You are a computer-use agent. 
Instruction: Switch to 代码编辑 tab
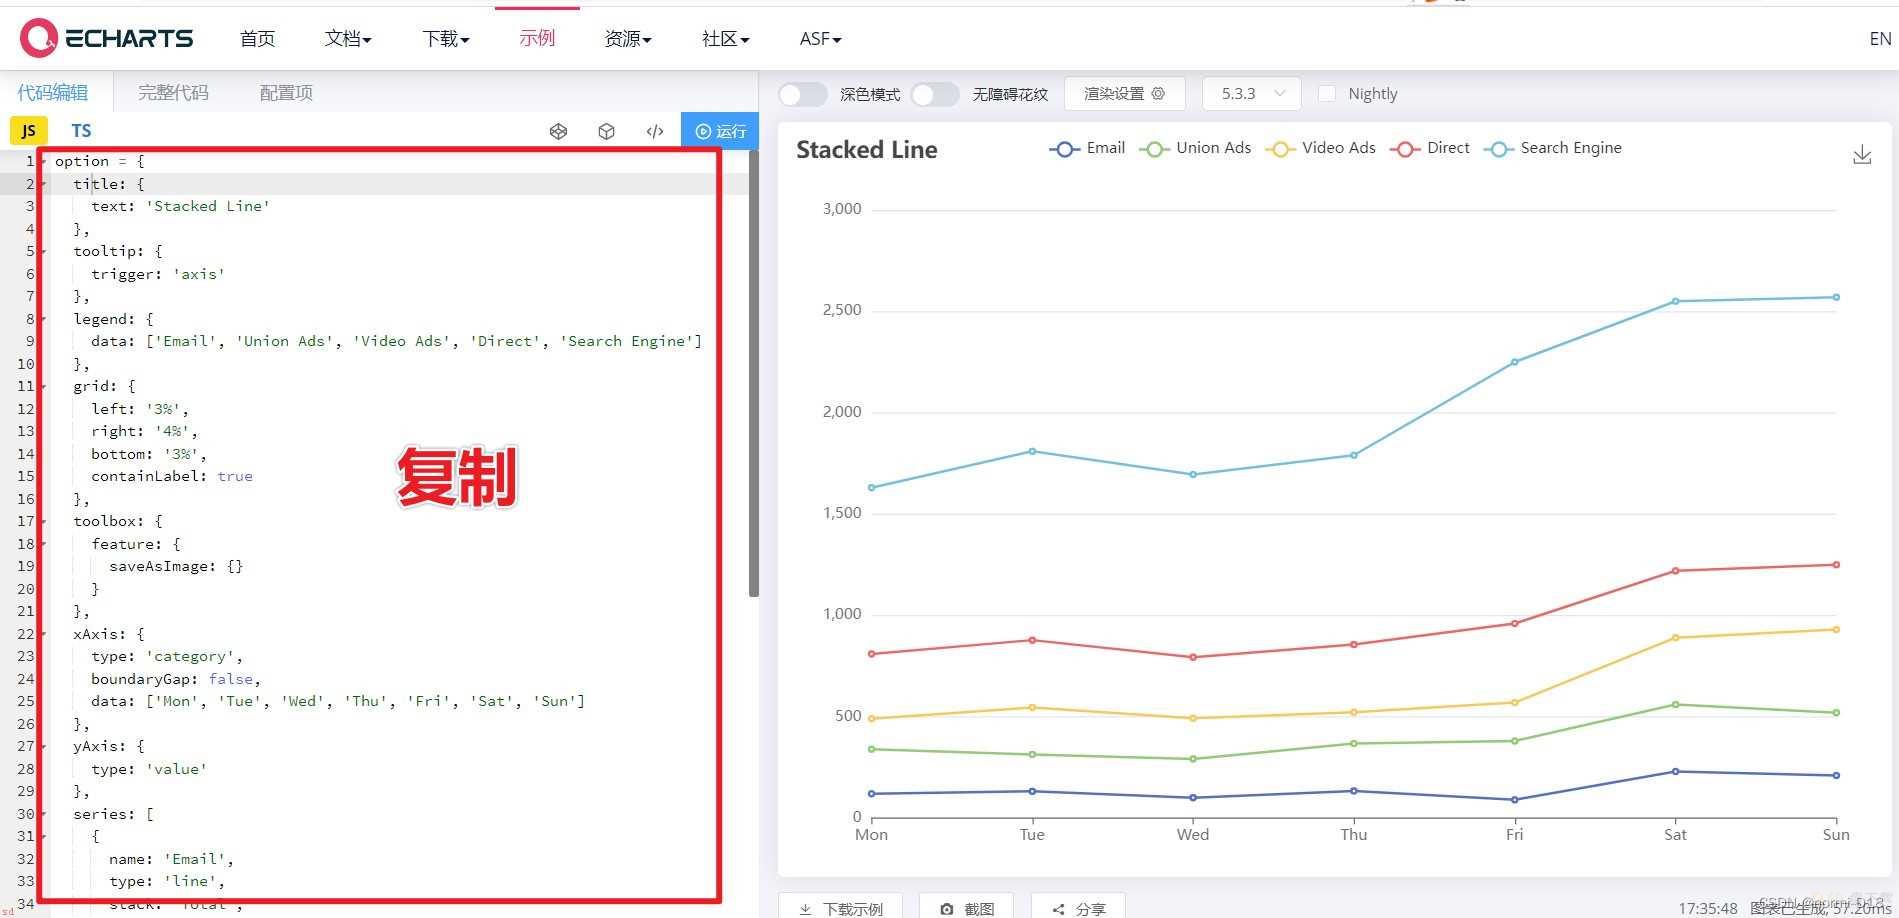(x=53, y=93)
